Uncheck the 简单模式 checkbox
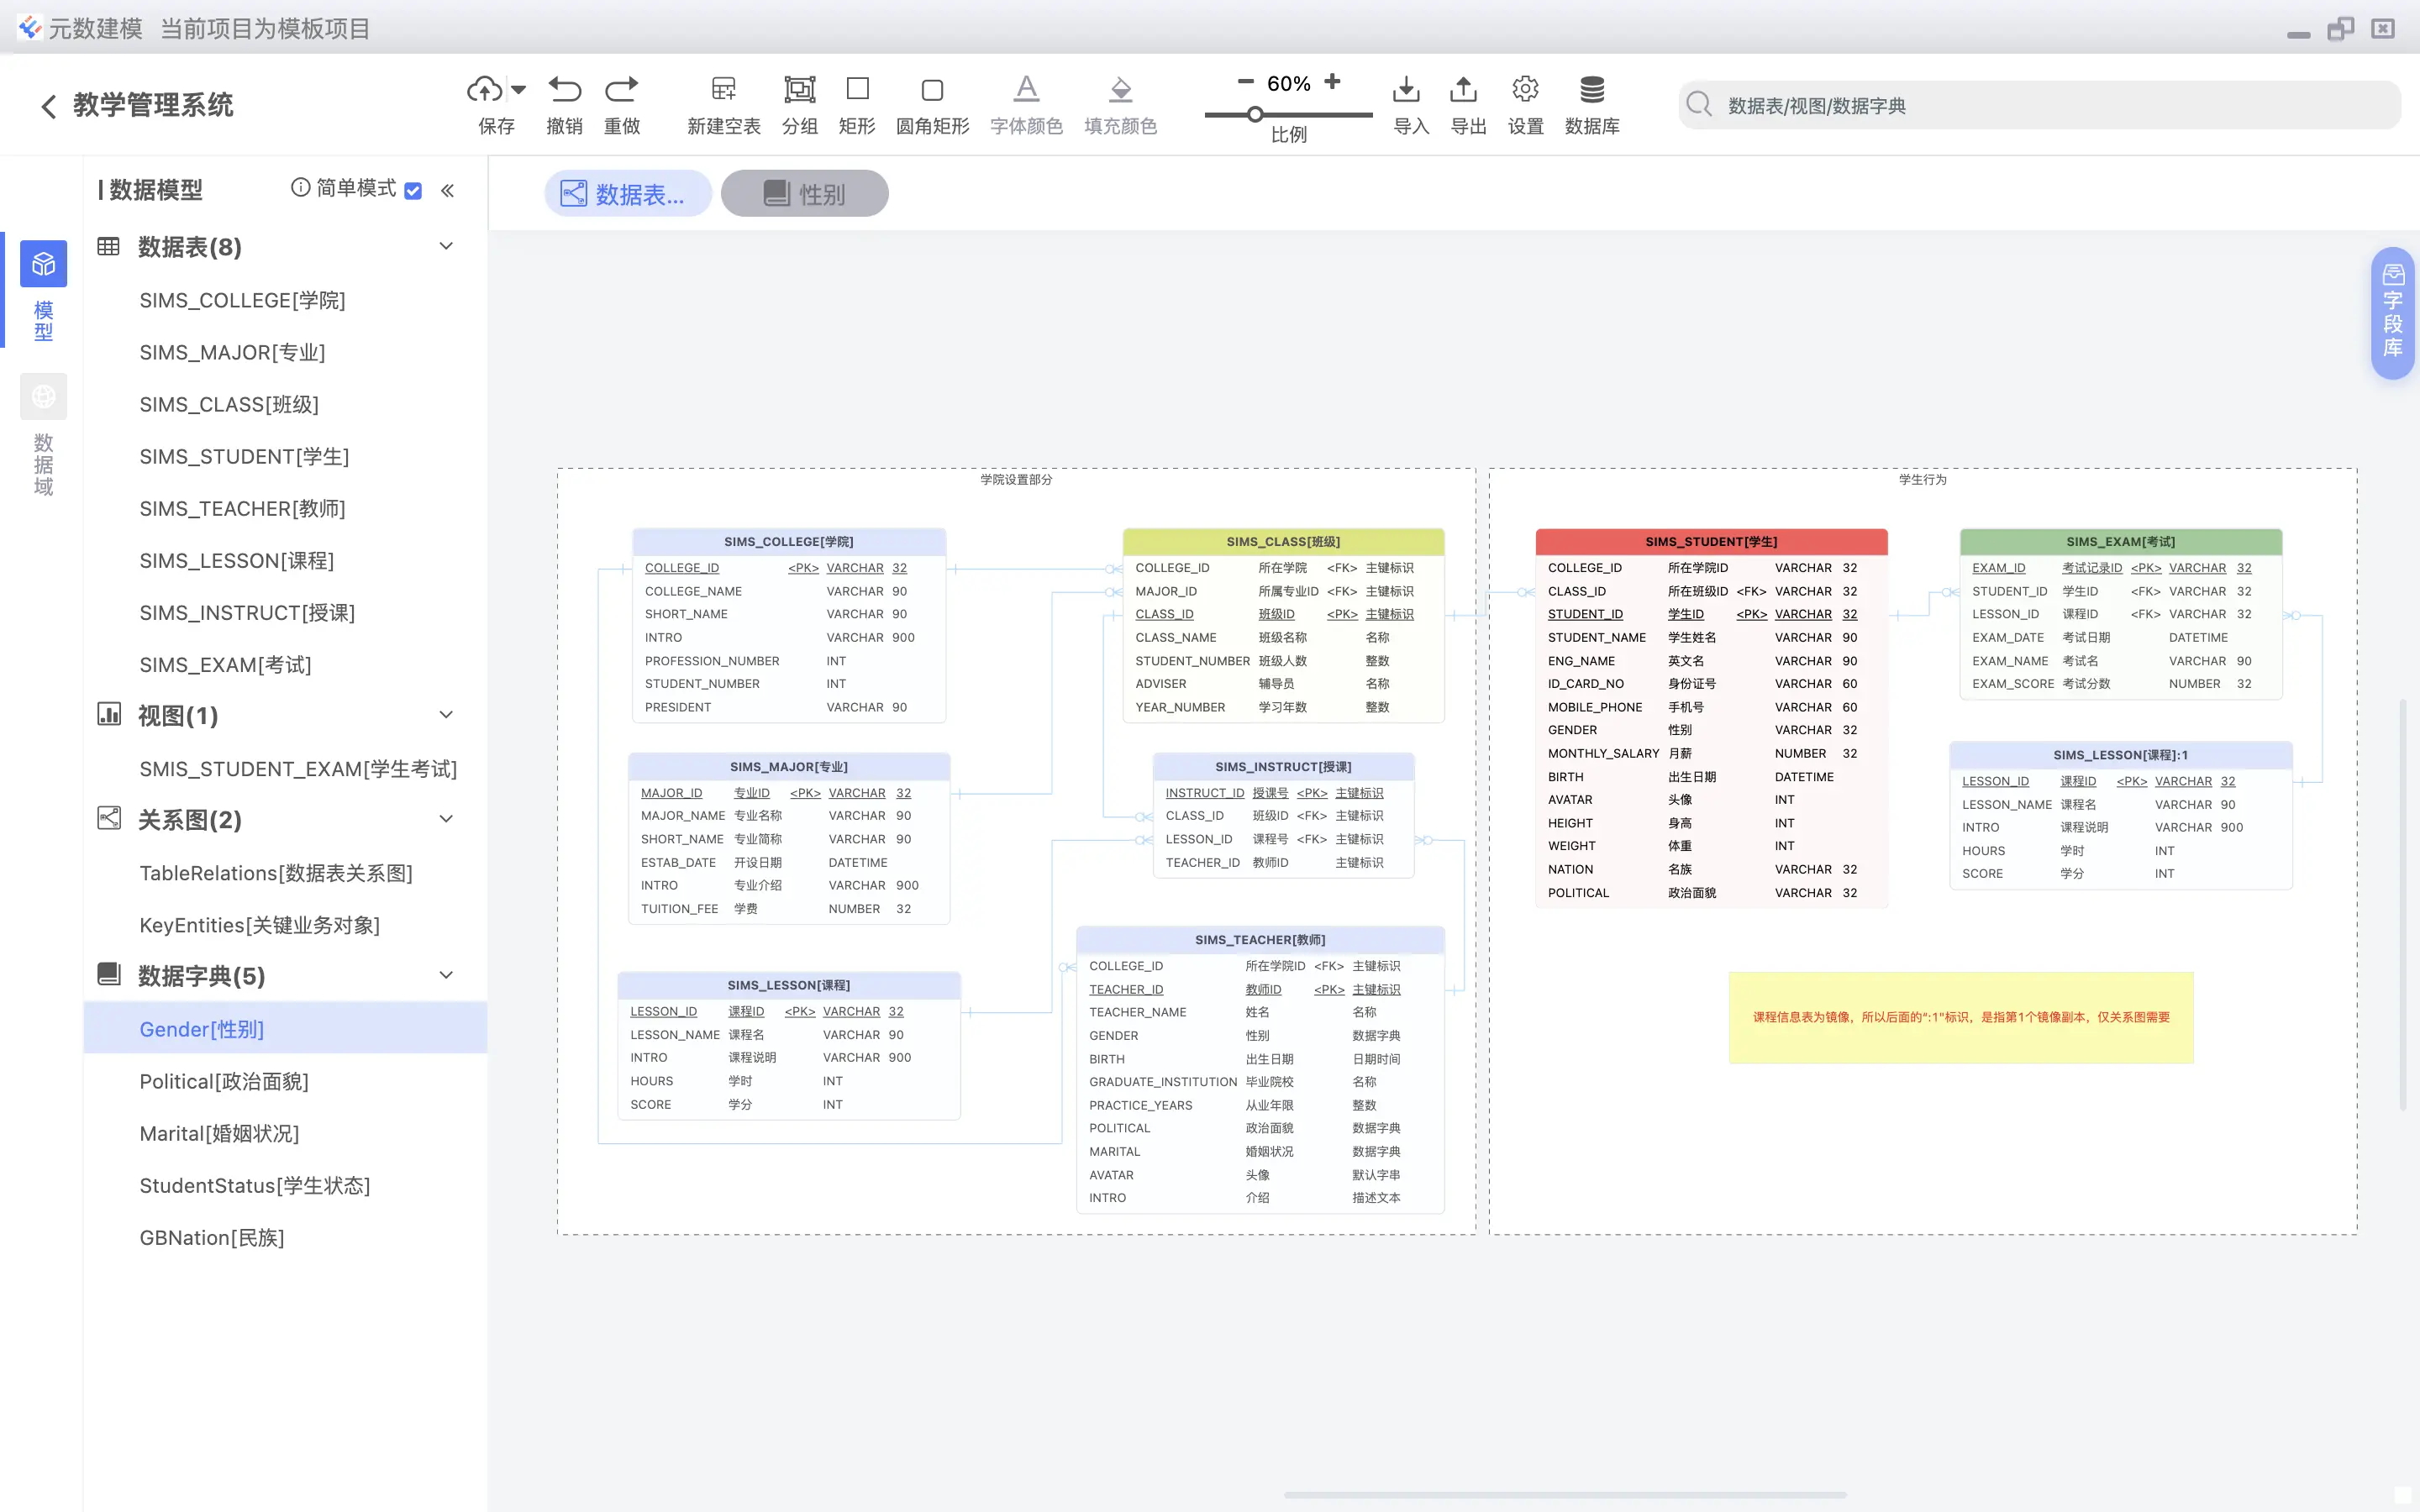The image size is (2420, 1512). point(413,190)
